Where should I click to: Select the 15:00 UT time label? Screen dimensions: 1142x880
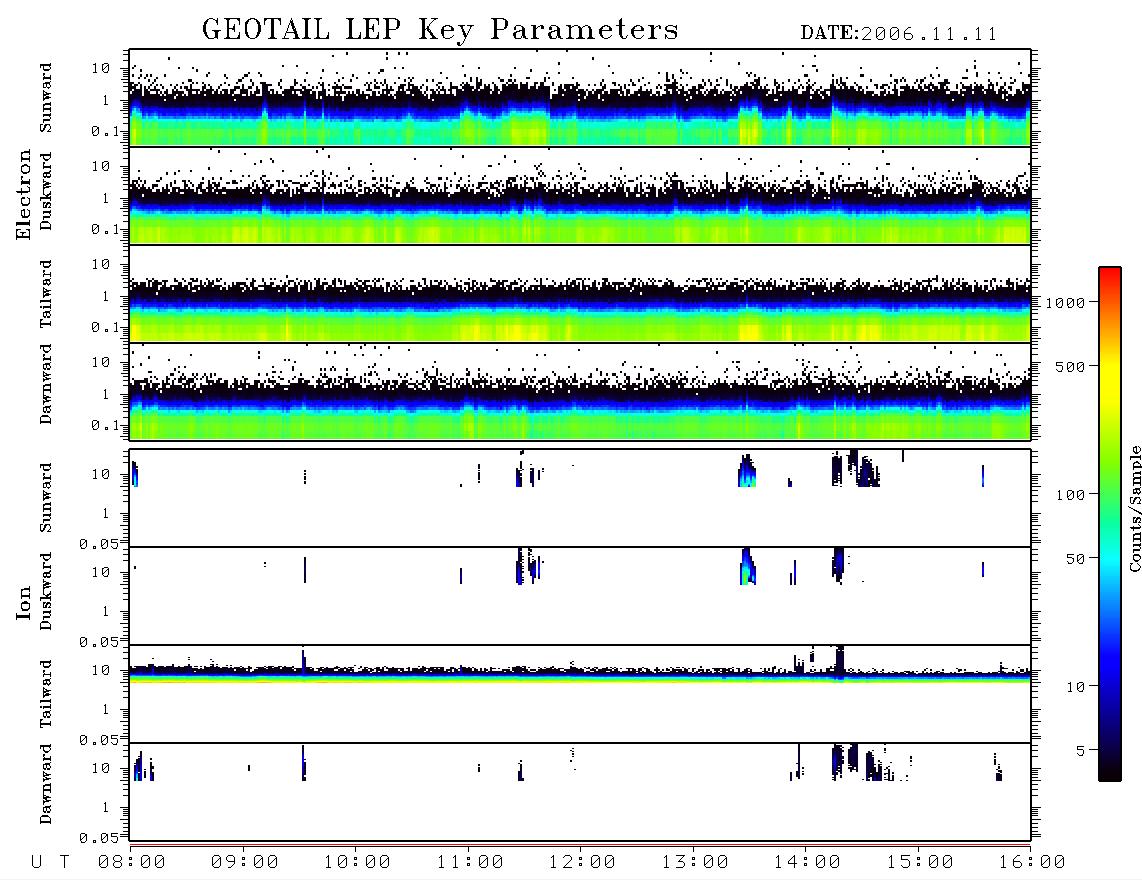click(920, 862)
